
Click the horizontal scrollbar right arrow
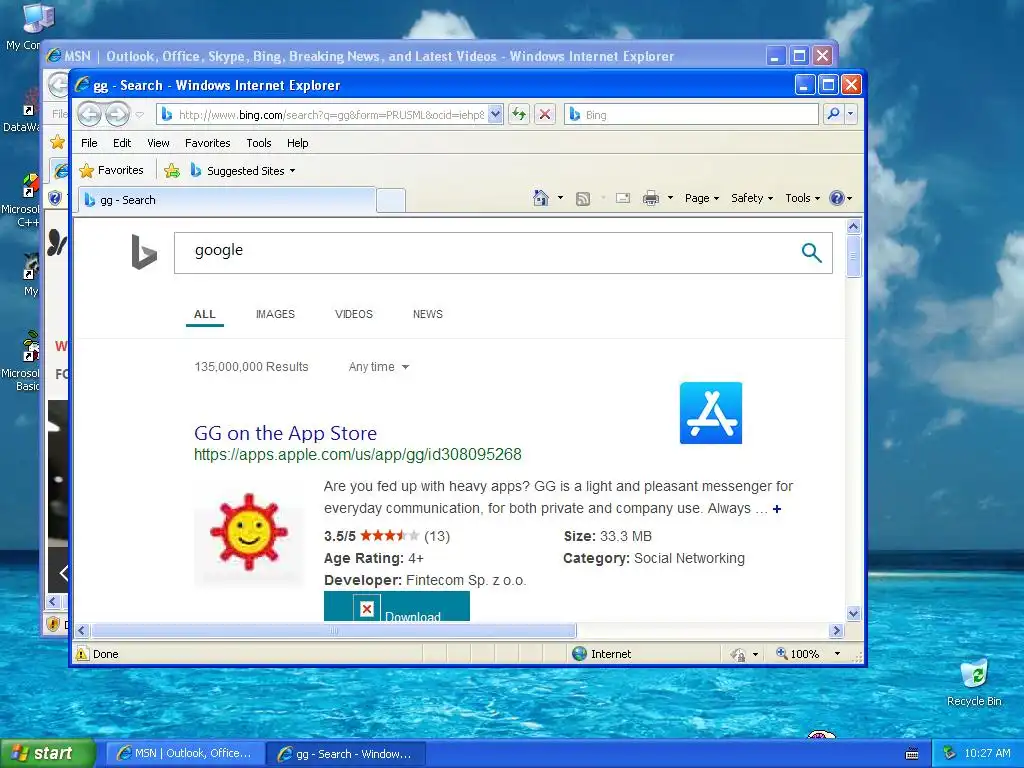pos(837,630)
